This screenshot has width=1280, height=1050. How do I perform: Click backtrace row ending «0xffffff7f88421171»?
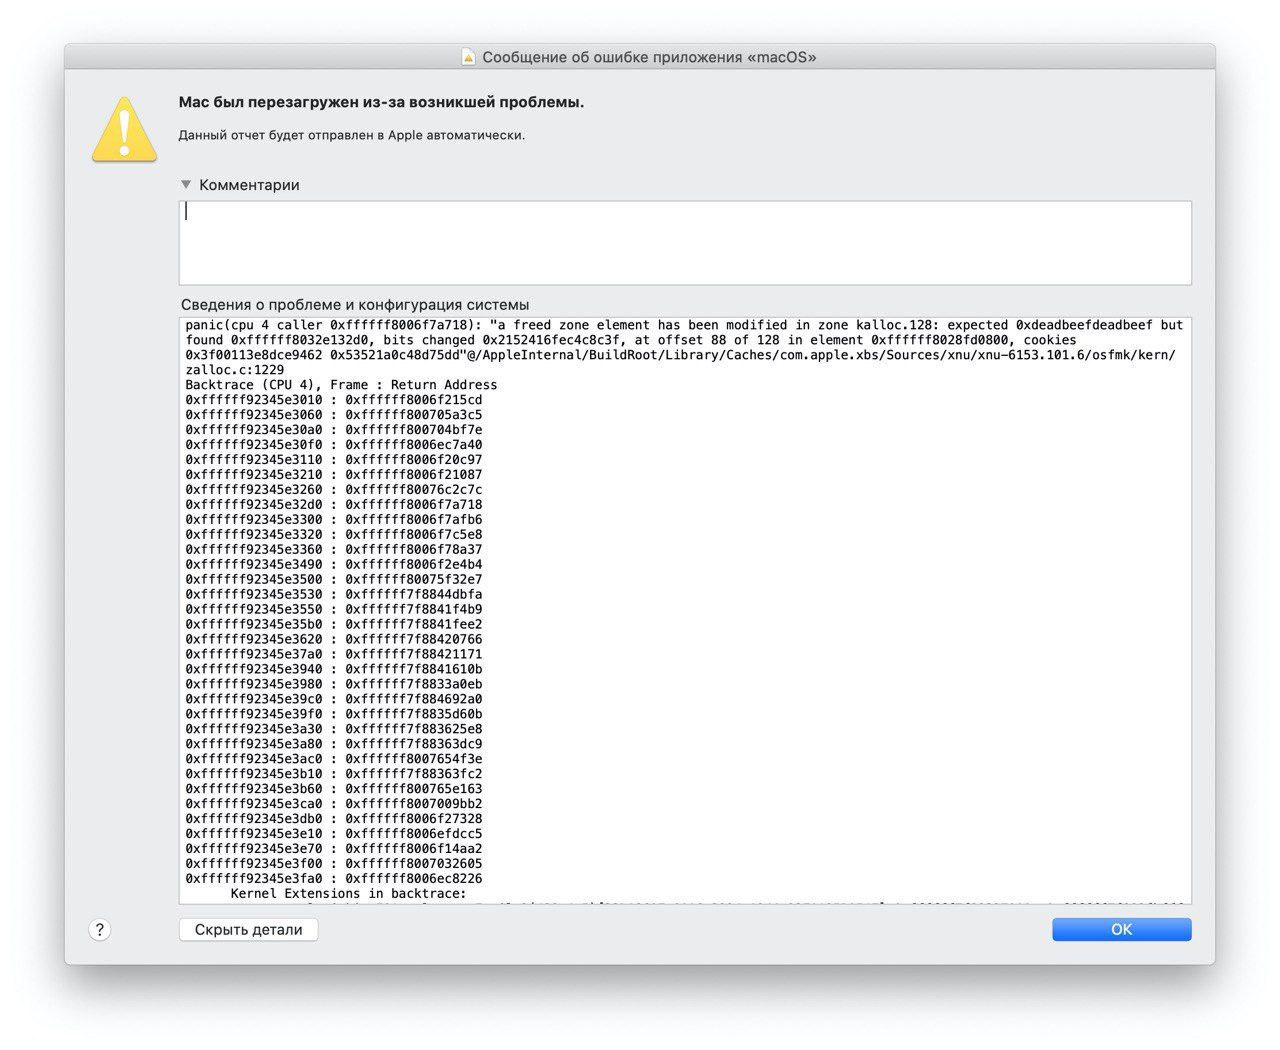click(334, 655)
